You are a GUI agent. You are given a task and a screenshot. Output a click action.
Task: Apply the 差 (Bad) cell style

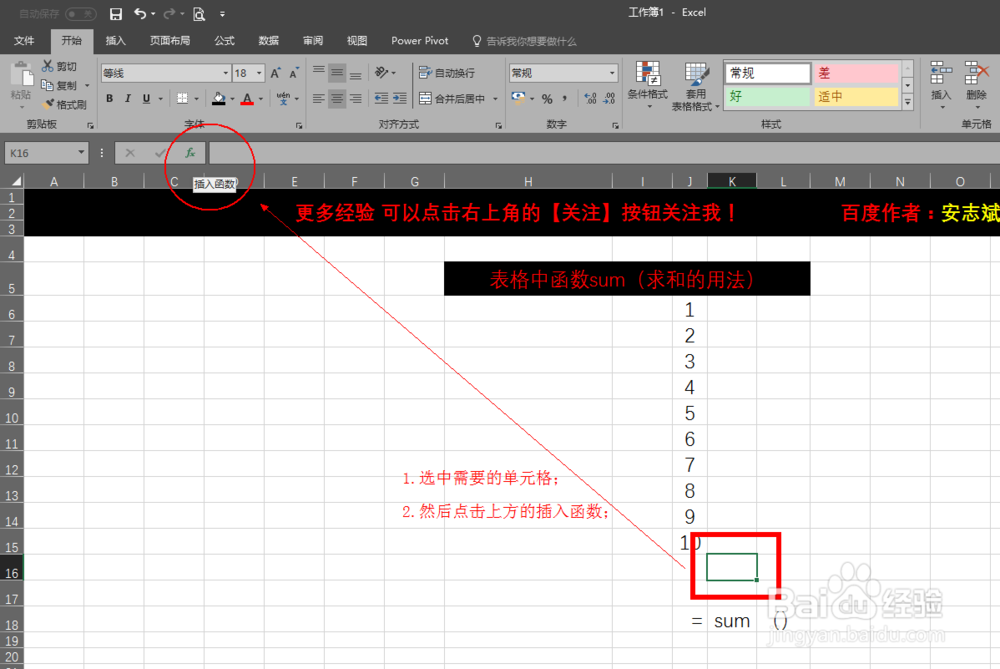(x=856, y=73)
